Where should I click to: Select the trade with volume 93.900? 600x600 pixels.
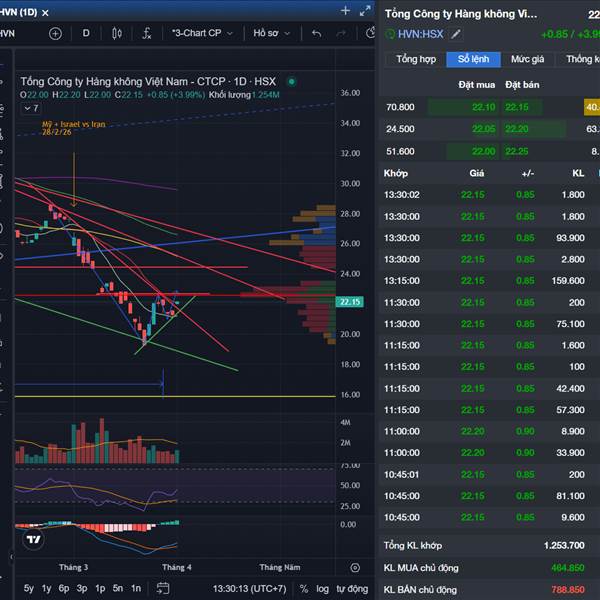click(x=489, y=238)
